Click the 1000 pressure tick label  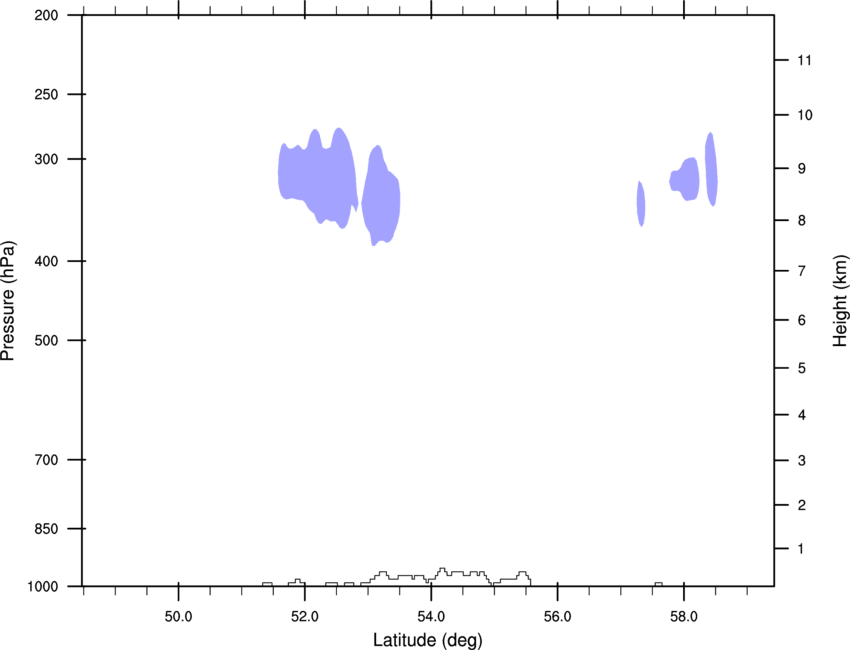[43, 587]
